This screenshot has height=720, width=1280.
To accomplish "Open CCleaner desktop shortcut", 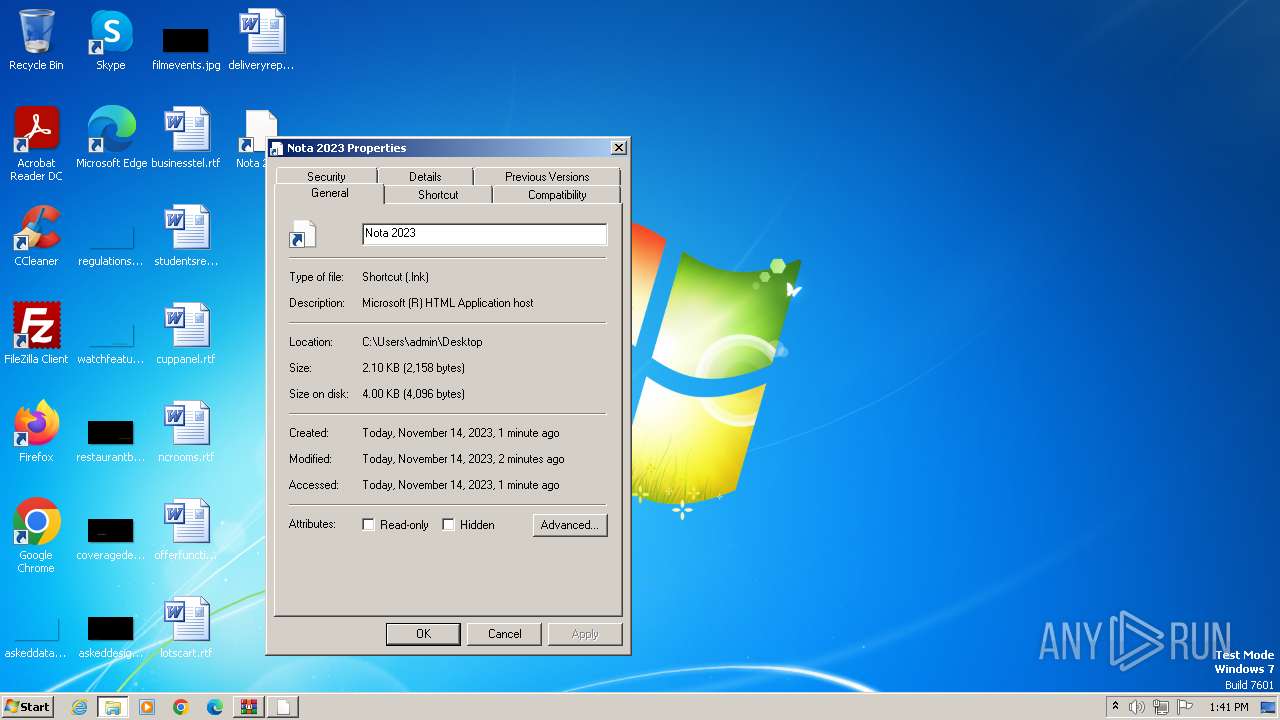I will pos(36,236).
